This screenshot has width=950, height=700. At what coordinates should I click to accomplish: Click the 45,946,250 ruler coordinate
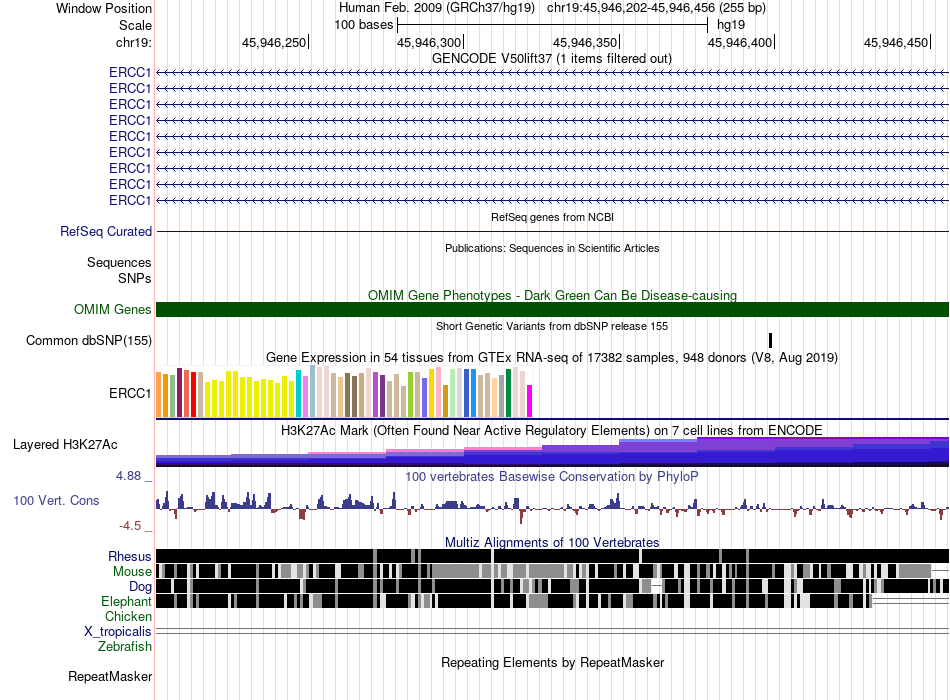click(x=274, y=42)
